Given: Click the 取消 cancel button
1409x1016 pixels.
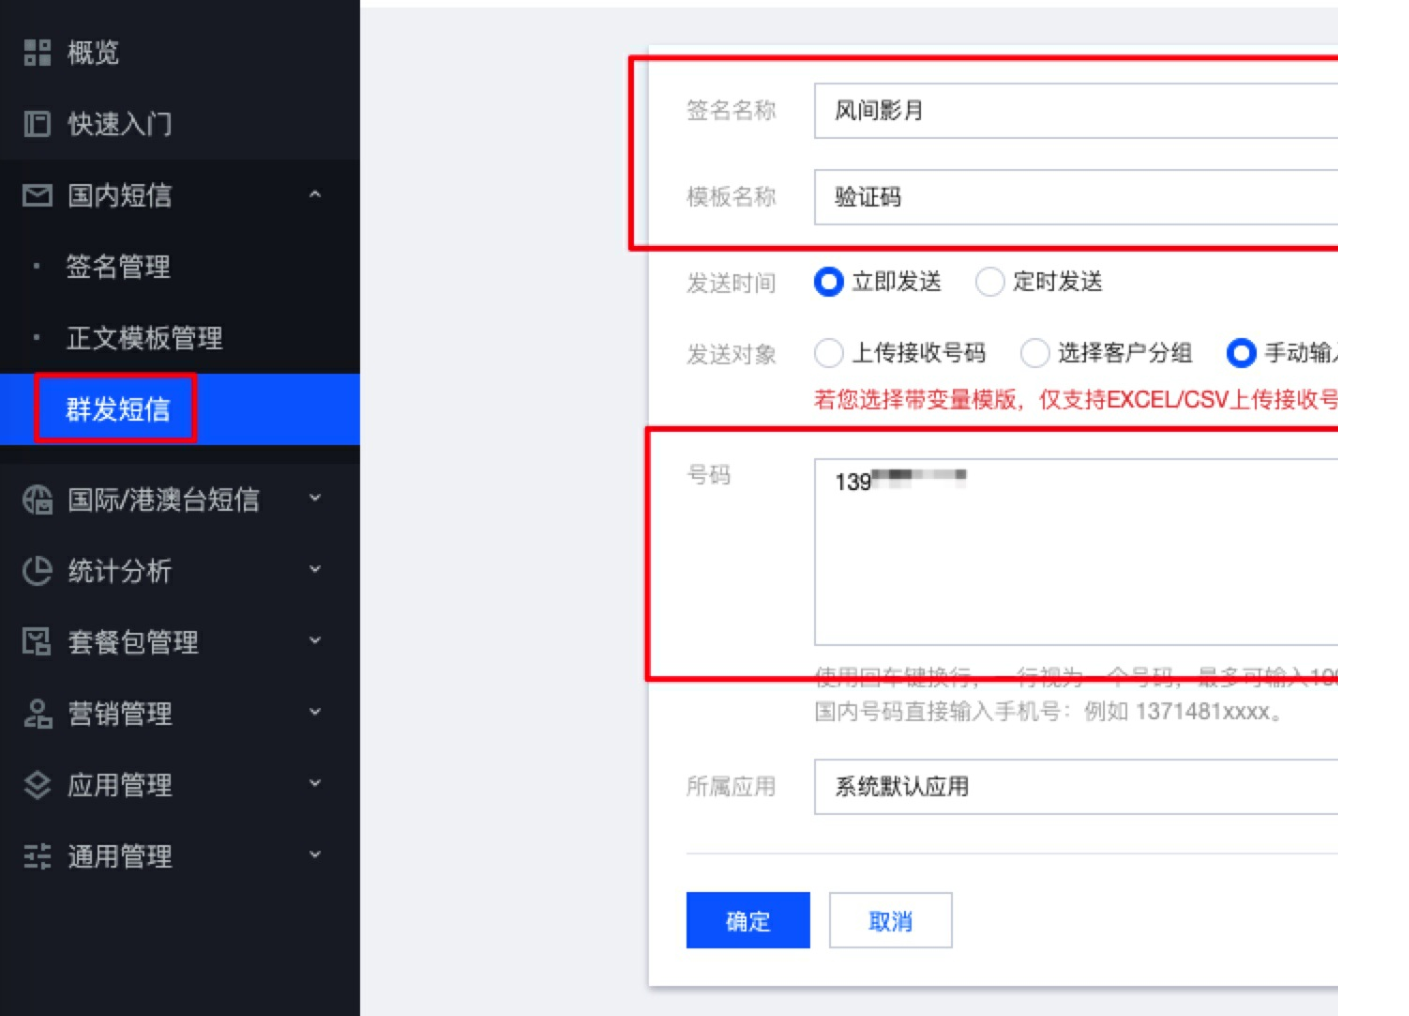Looking at the screenshot, I should (890, 920).
